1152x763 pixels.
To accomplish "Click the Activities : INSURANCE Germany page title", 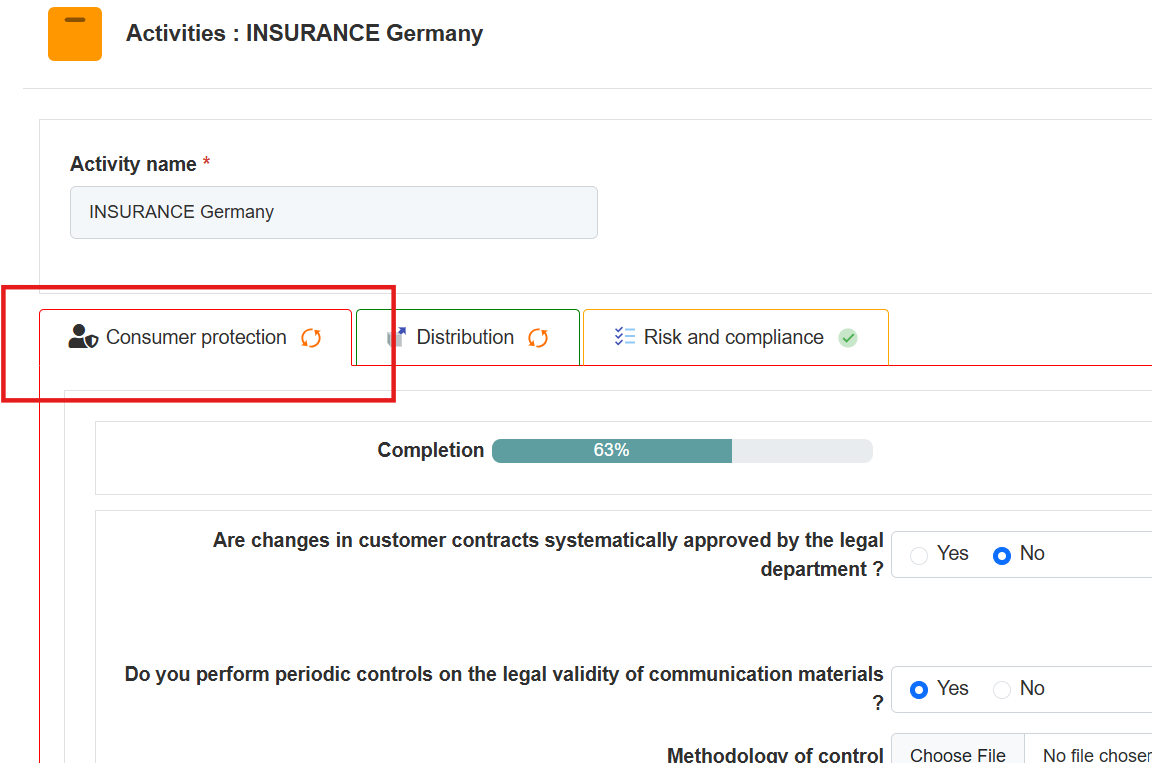I will 304,33.
